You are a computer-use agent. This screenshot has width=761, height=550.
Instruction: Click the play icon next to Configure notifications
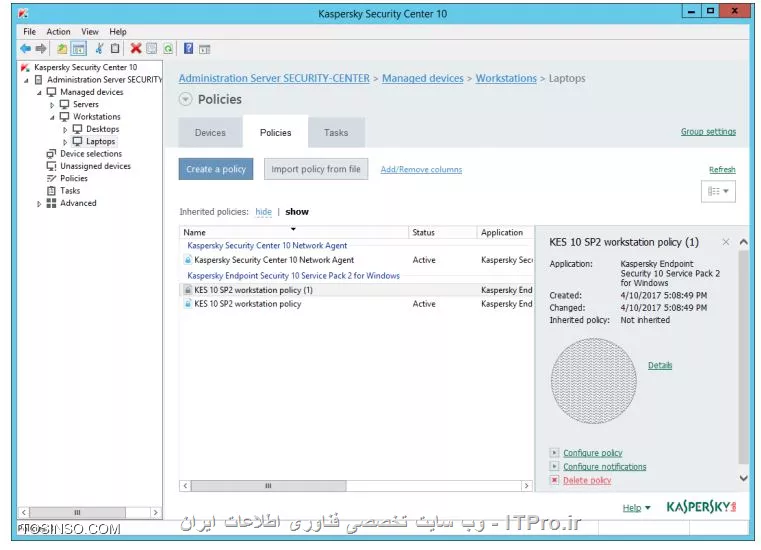click(x=554, y=466)
